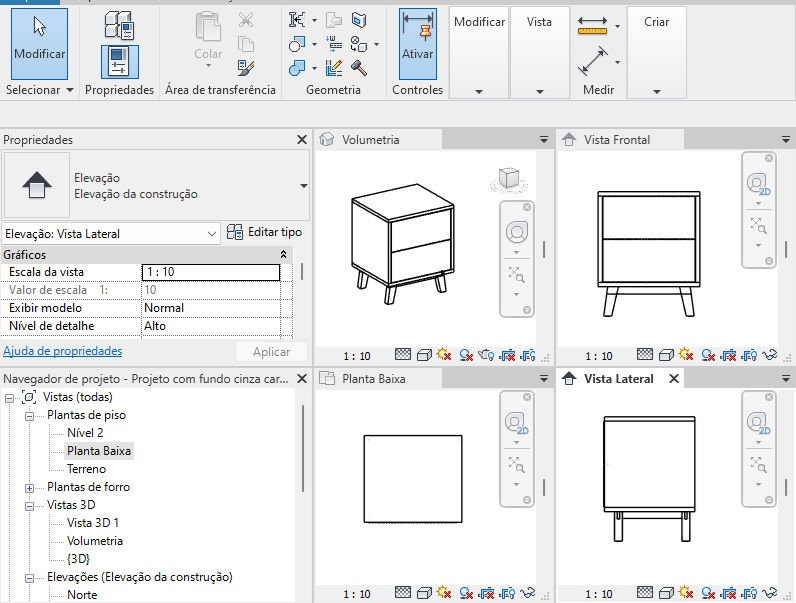Toggle Shadows in Volumetria control bar
796x603 pixels.
(x=466, y=355)
